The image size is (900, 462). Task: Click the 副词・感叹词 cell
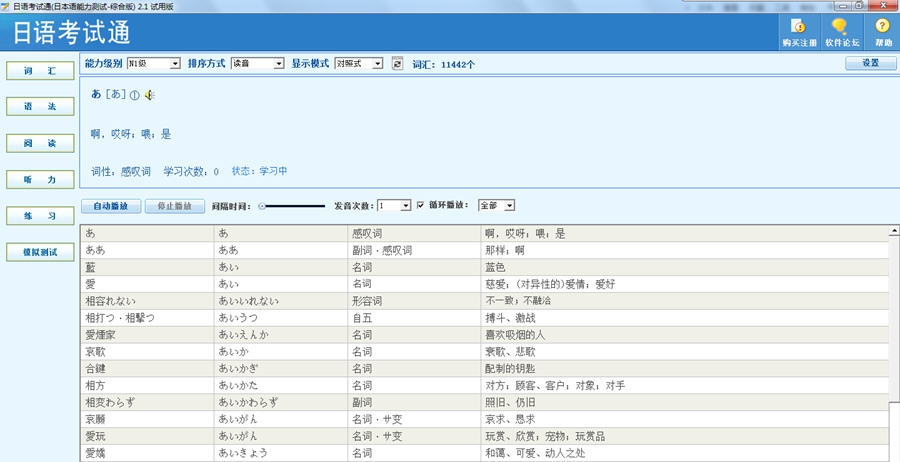pos(382,250)
